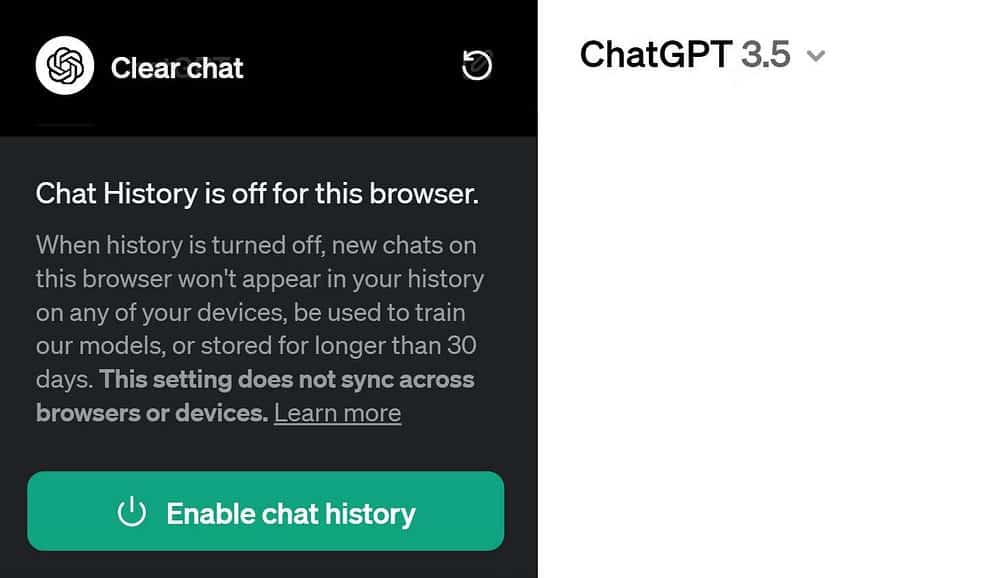This screenshot has width=1000, height=578.
Task: Click the gray 3.5 version number
Action: (765, 54)
